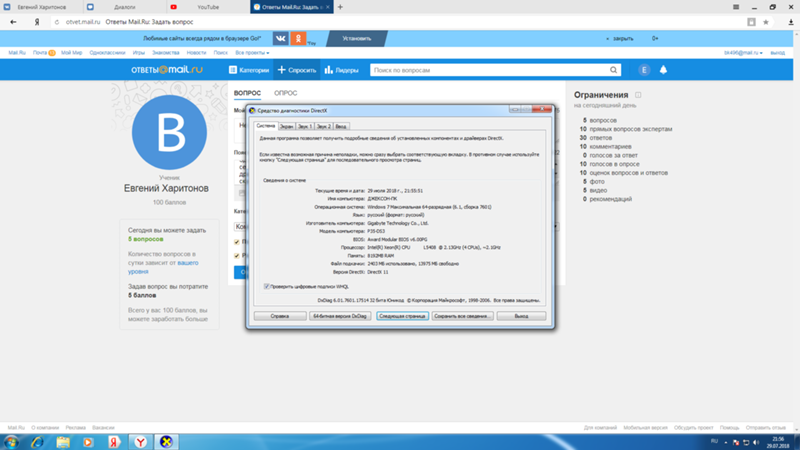
Task: Click the Справка button
Action: pos(280,316)
